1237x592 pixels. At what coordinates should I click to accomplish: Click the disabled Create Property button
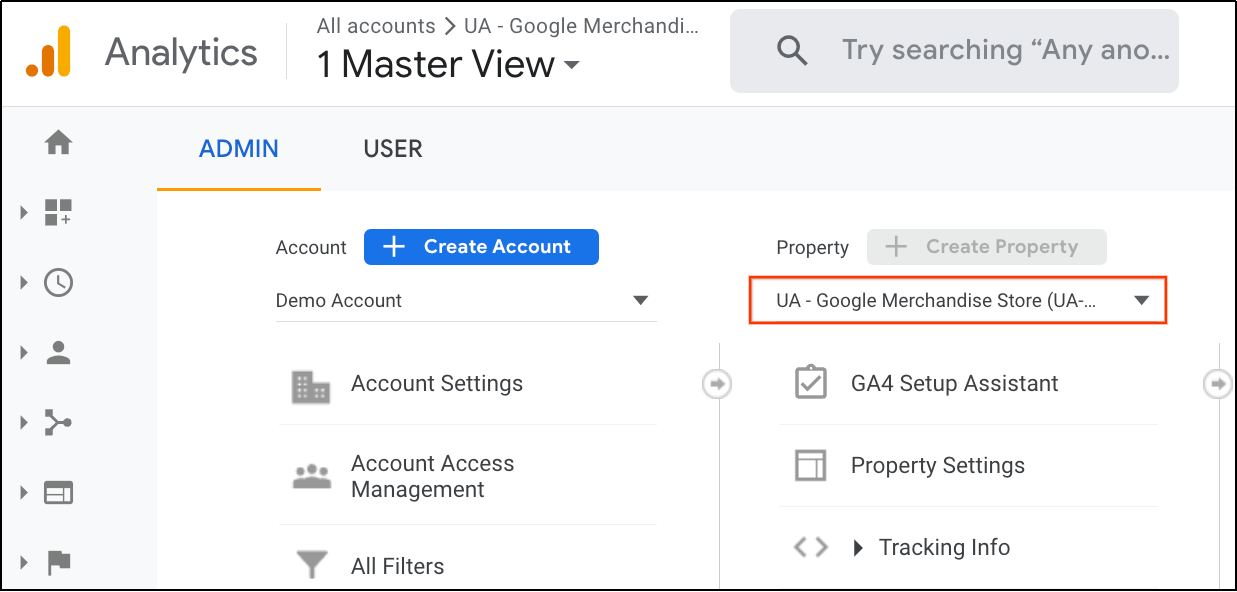click(987, 246)
